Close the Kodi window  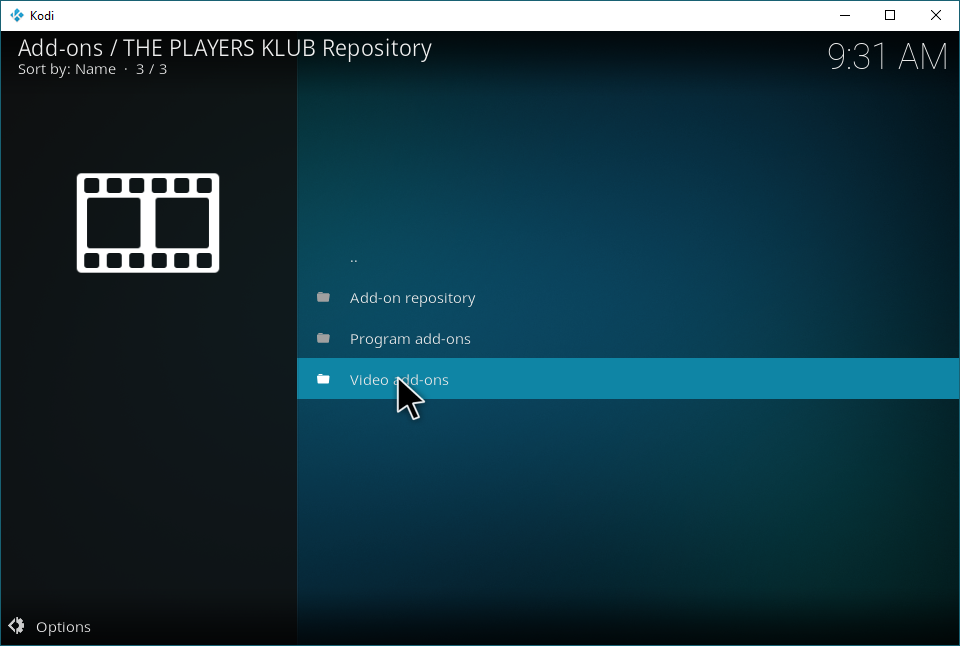935,15
